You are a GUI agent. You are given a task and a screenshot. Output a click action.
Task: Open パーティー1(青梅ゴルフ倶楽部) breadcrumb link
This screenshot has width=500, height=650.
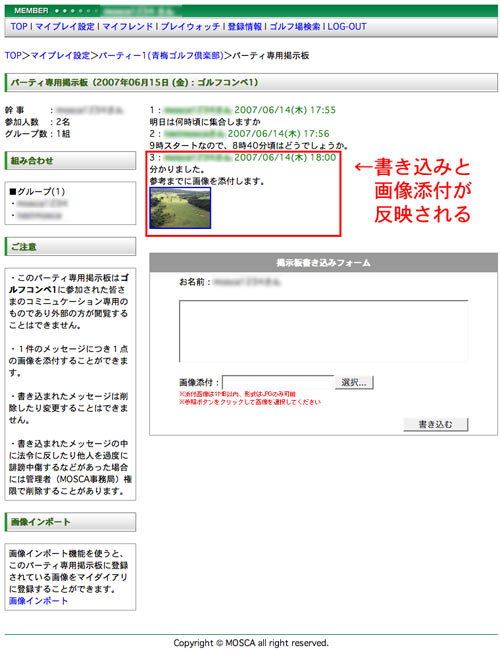[161, 55]
